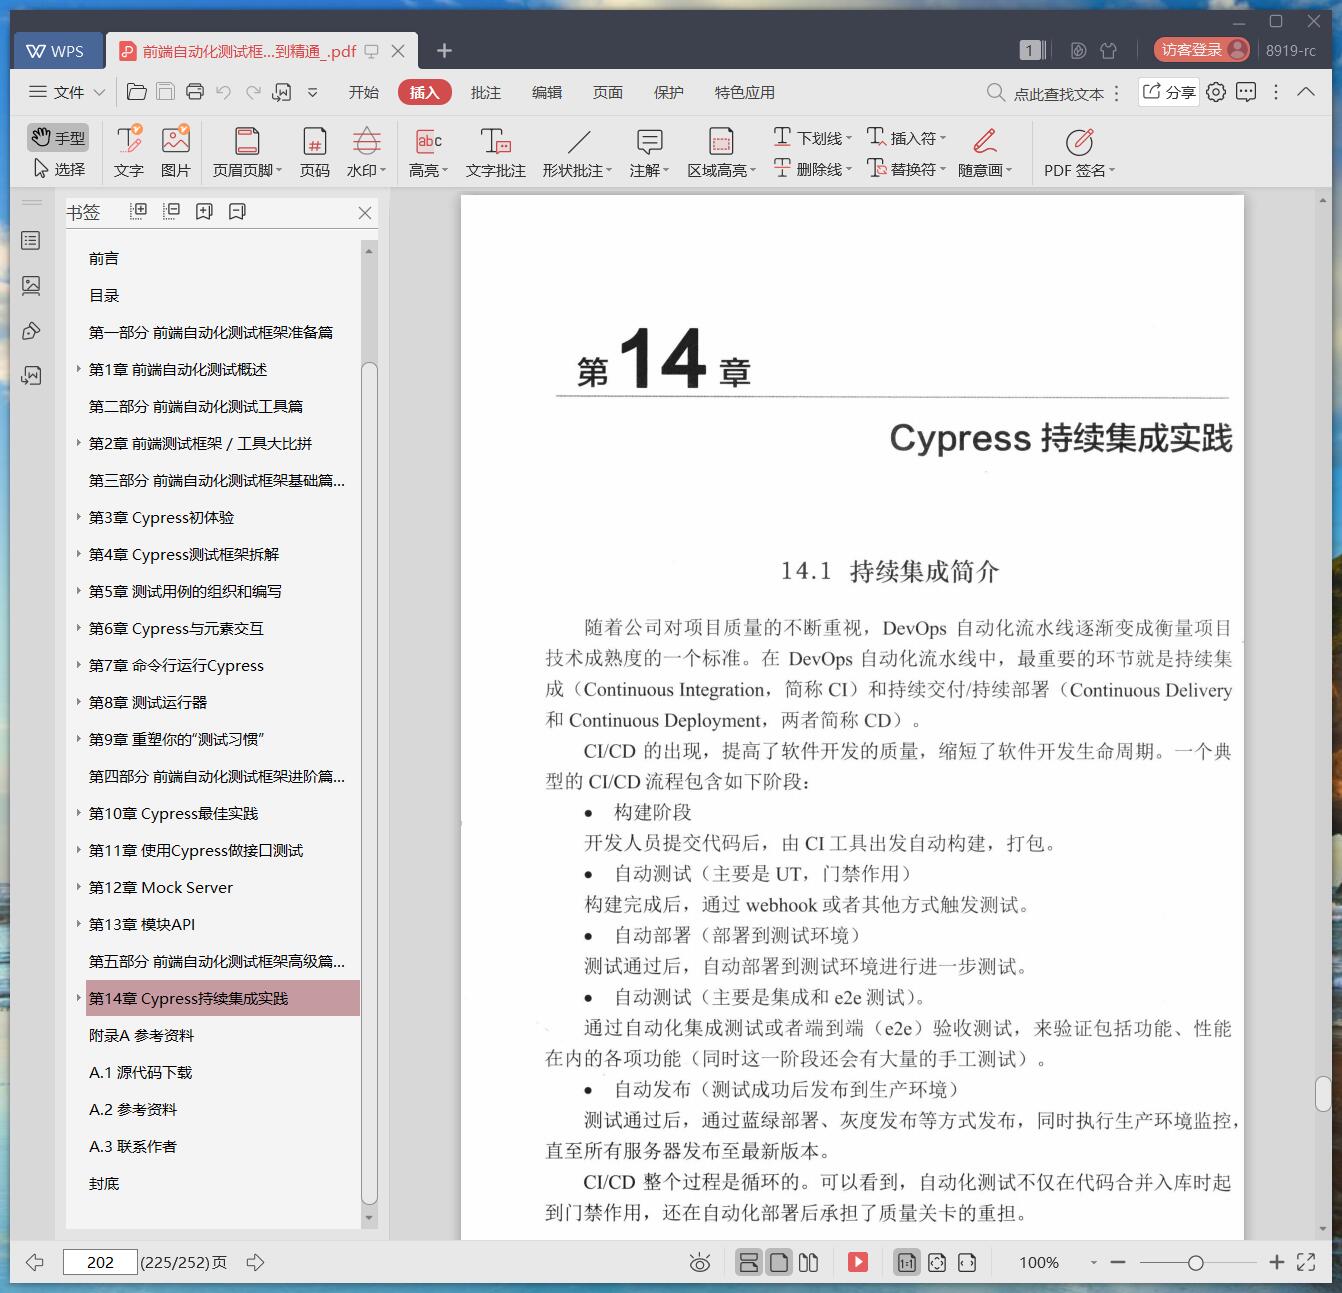Switch to single page view mode

pos(779,1262)
